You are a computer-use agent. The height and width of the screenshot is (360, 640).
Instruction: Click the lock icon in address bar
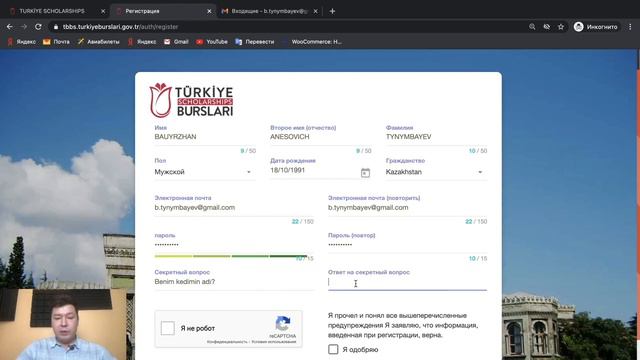[x=56, y=27]
